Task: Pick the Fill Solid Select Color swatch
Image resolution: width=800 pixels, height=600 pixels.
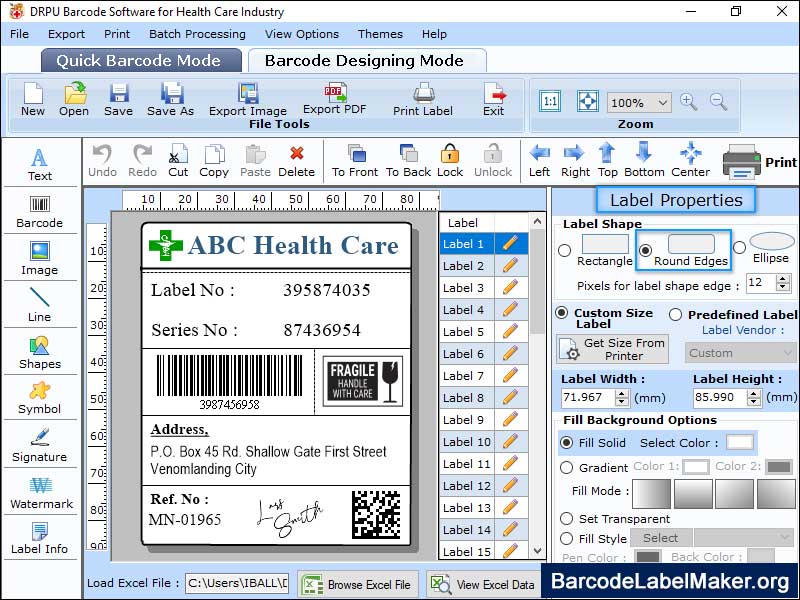Action: (x=739, y=442)
